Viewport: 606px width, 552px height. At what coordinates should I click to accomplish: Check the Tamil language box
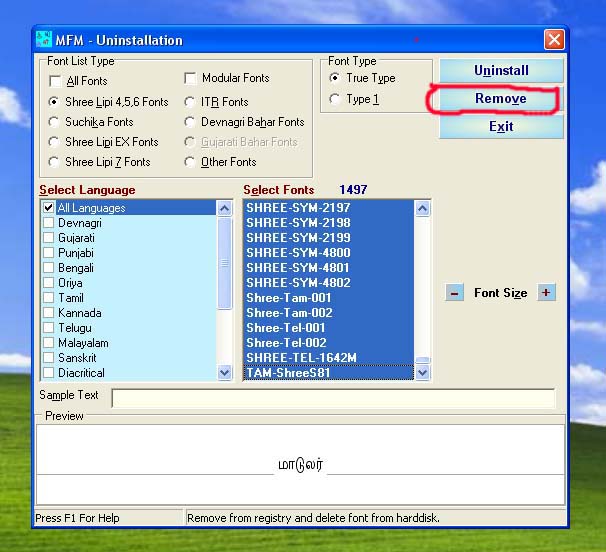click(48, 298)
